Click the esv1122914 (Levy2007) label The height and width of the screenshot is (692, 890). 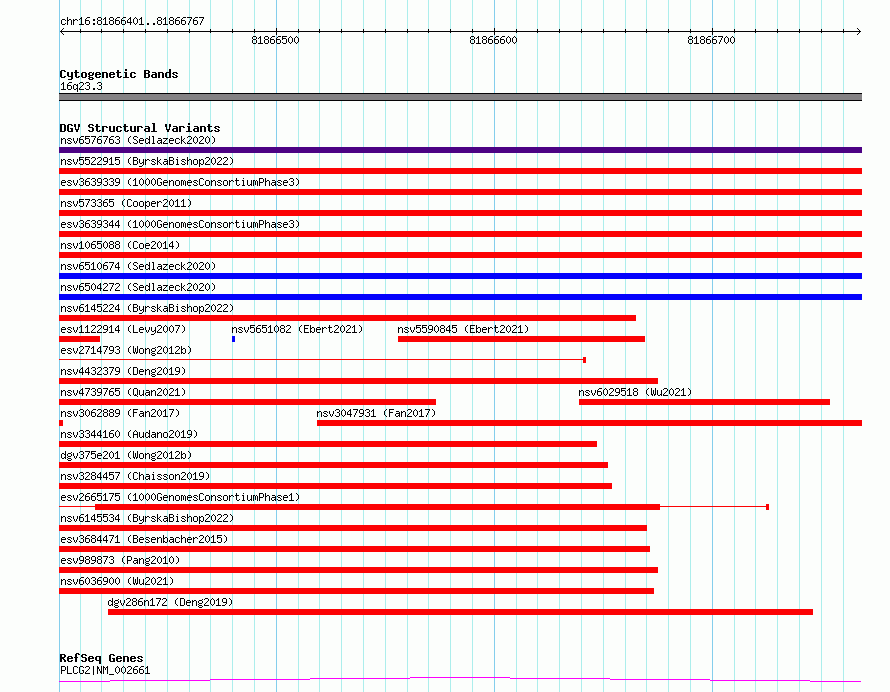pyautogui.click(x=123, y=329)
